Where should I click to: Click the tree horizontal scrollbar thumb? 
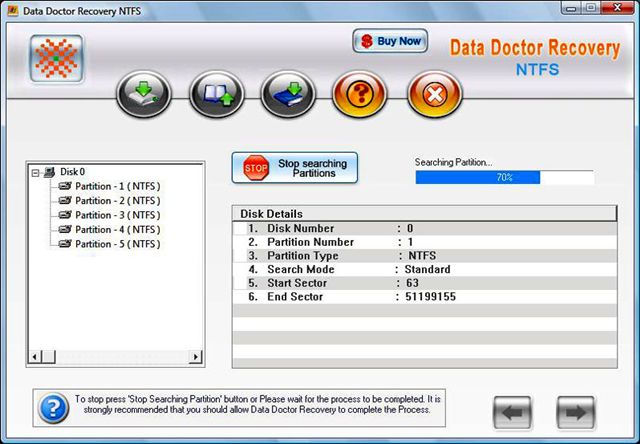49,357
